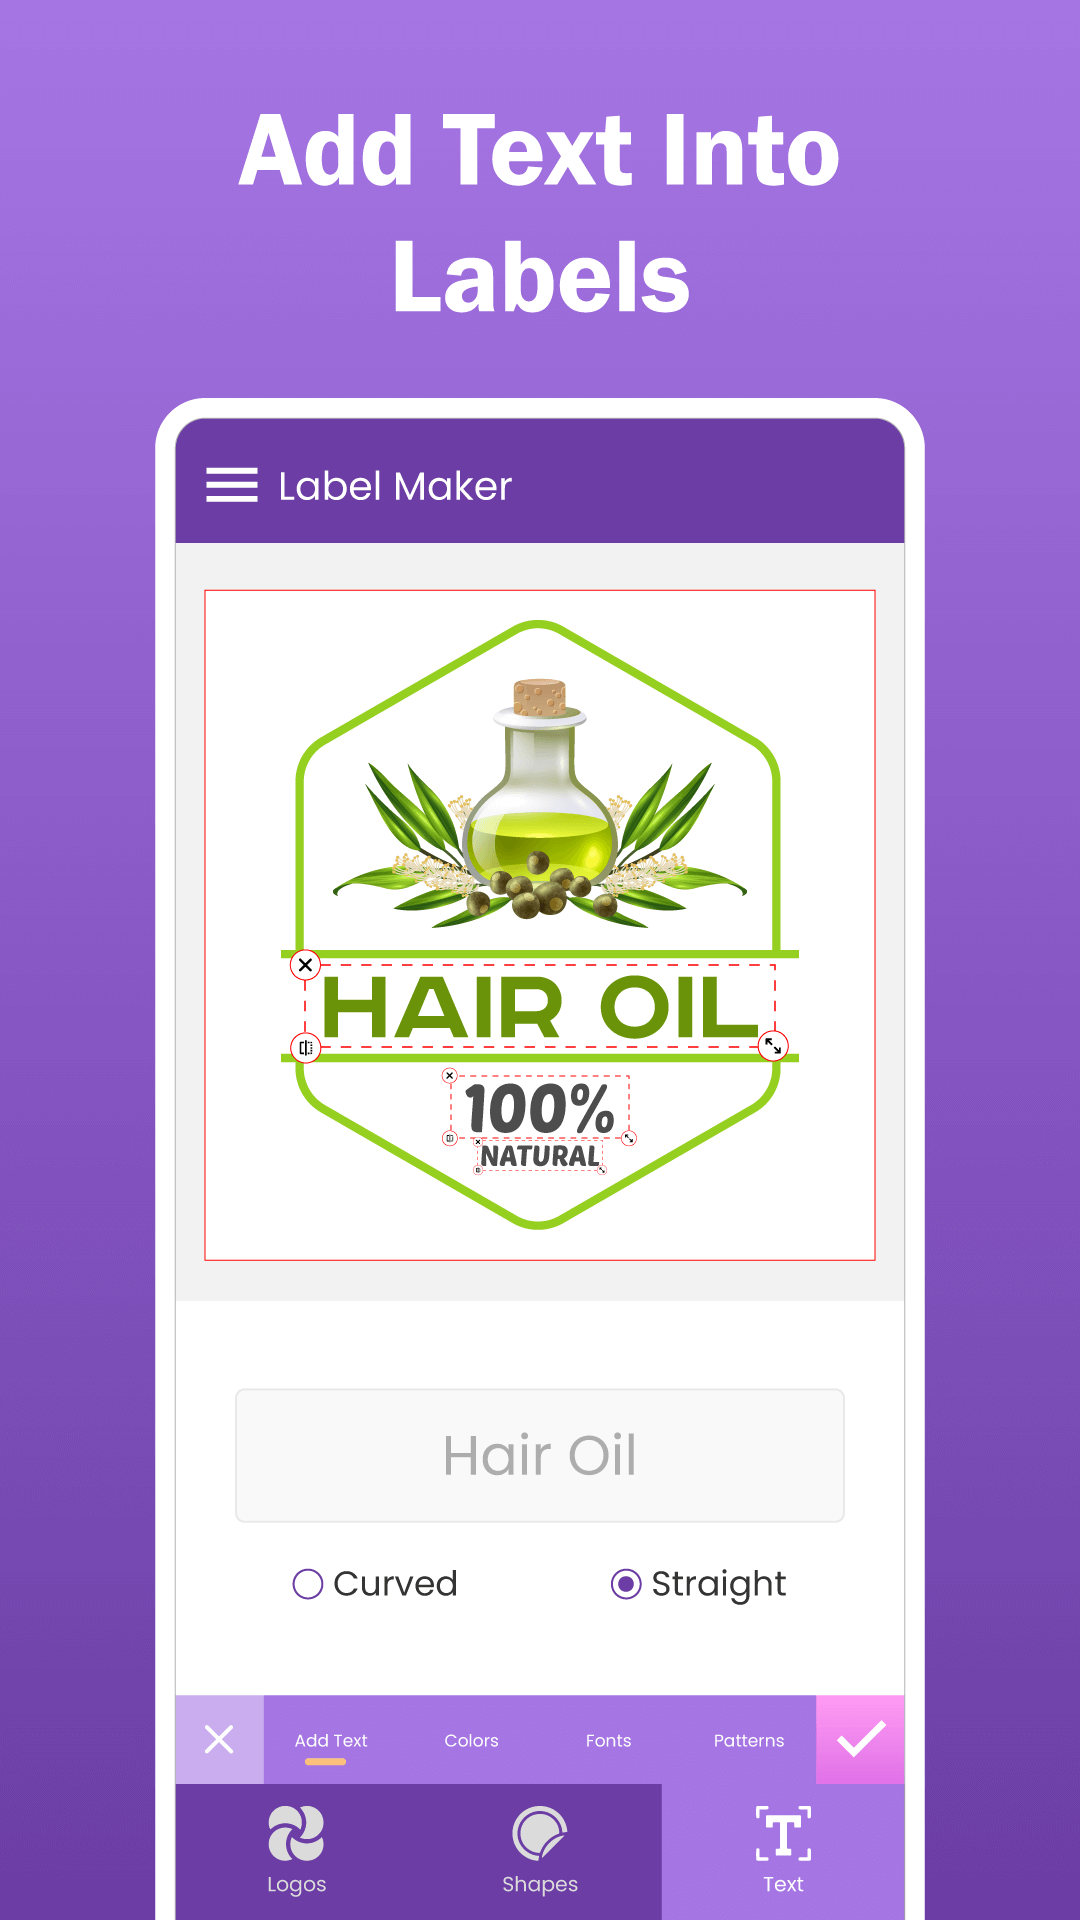Switch to the Colors tab
The height and width of the screenshot is (1920, 1080).
471,1741
